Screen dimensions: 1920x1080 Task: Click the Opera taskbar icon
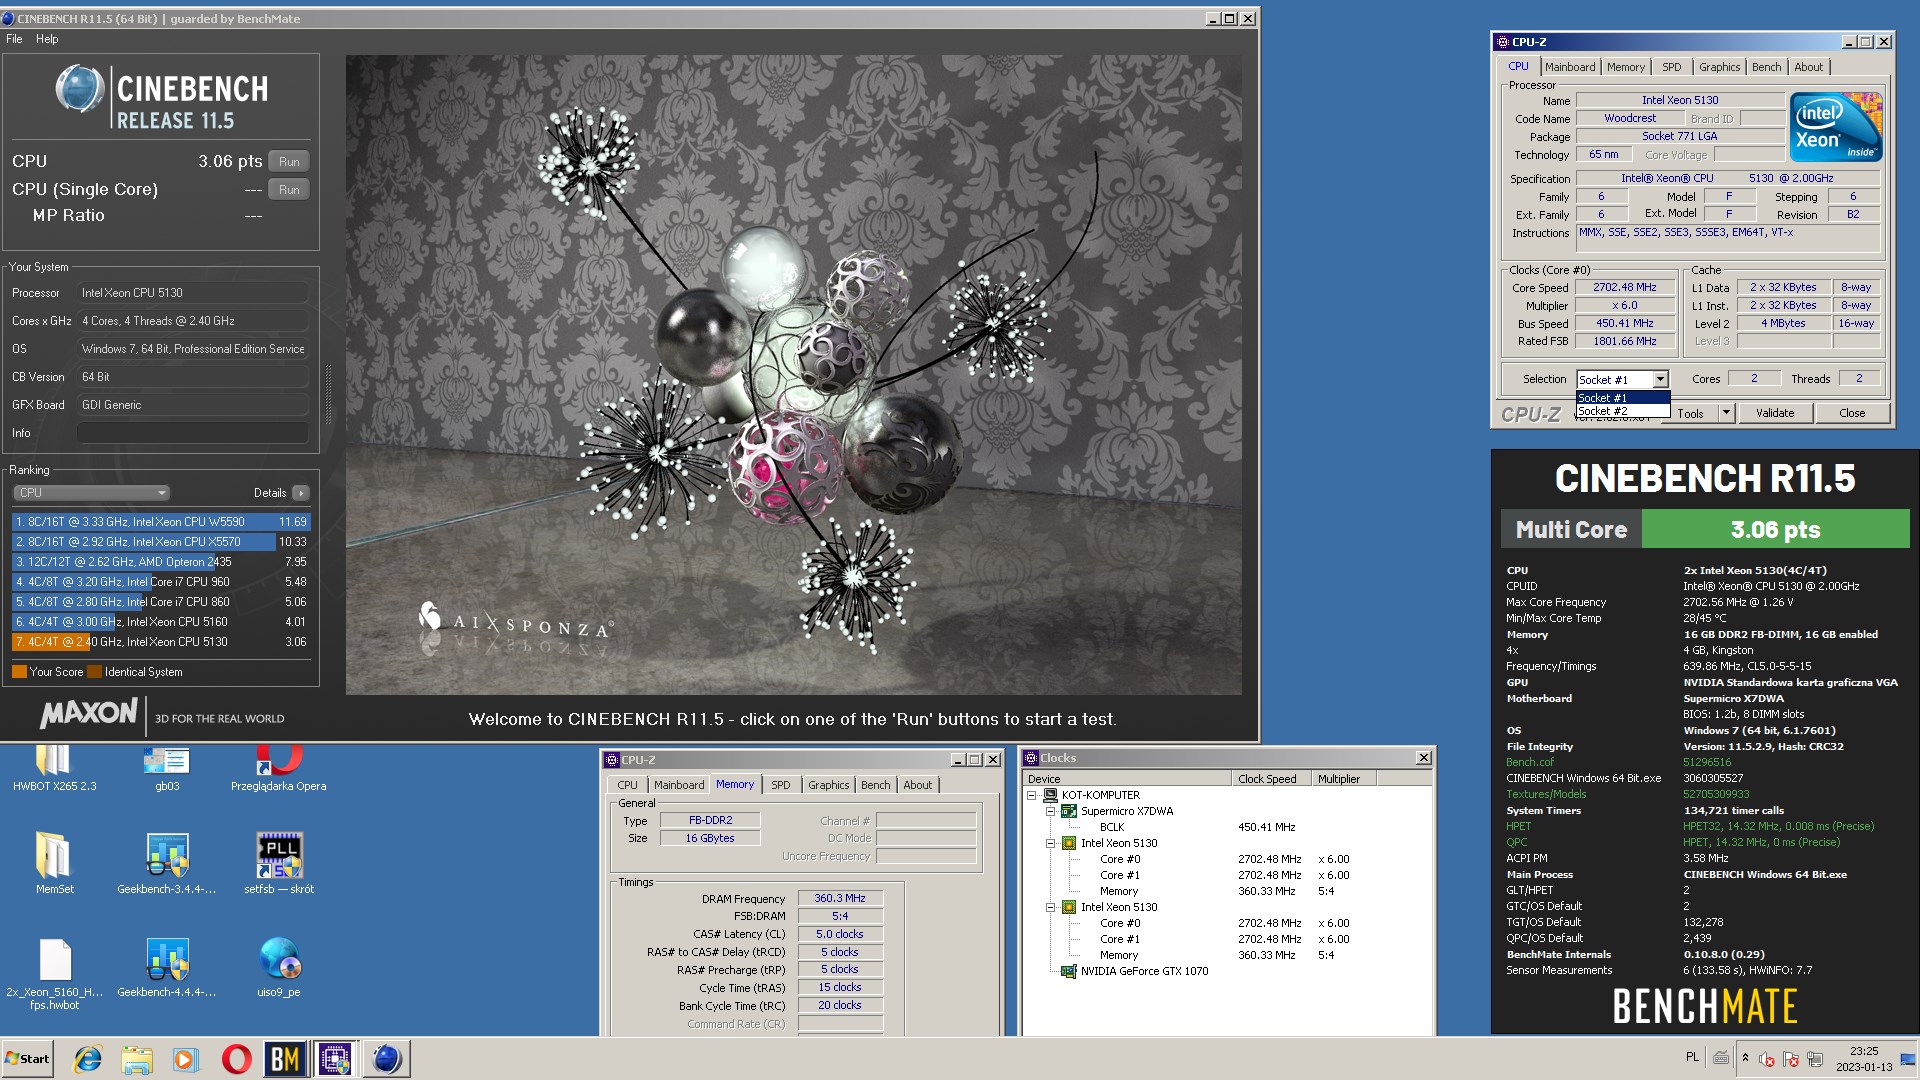pos(236,1059)
